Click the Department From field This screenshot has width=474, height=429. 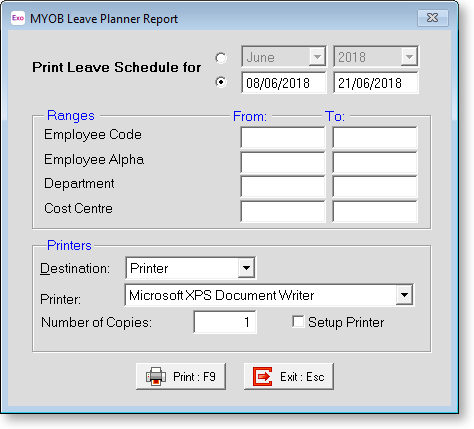click(283, 187)
